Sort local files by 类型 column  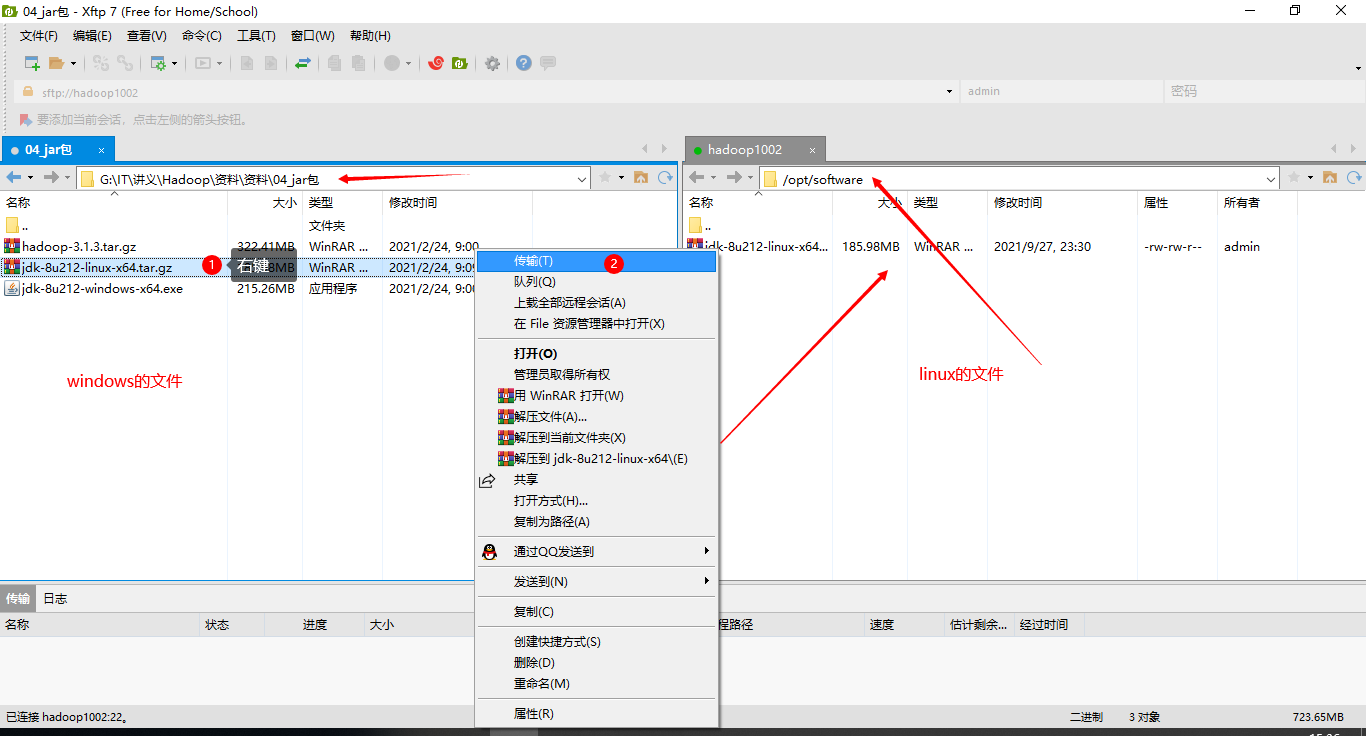coord(342,203)
